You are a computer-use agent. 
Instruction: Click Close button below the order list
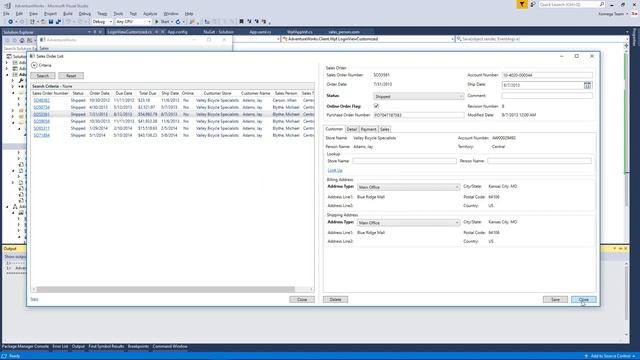coord(302,300)
